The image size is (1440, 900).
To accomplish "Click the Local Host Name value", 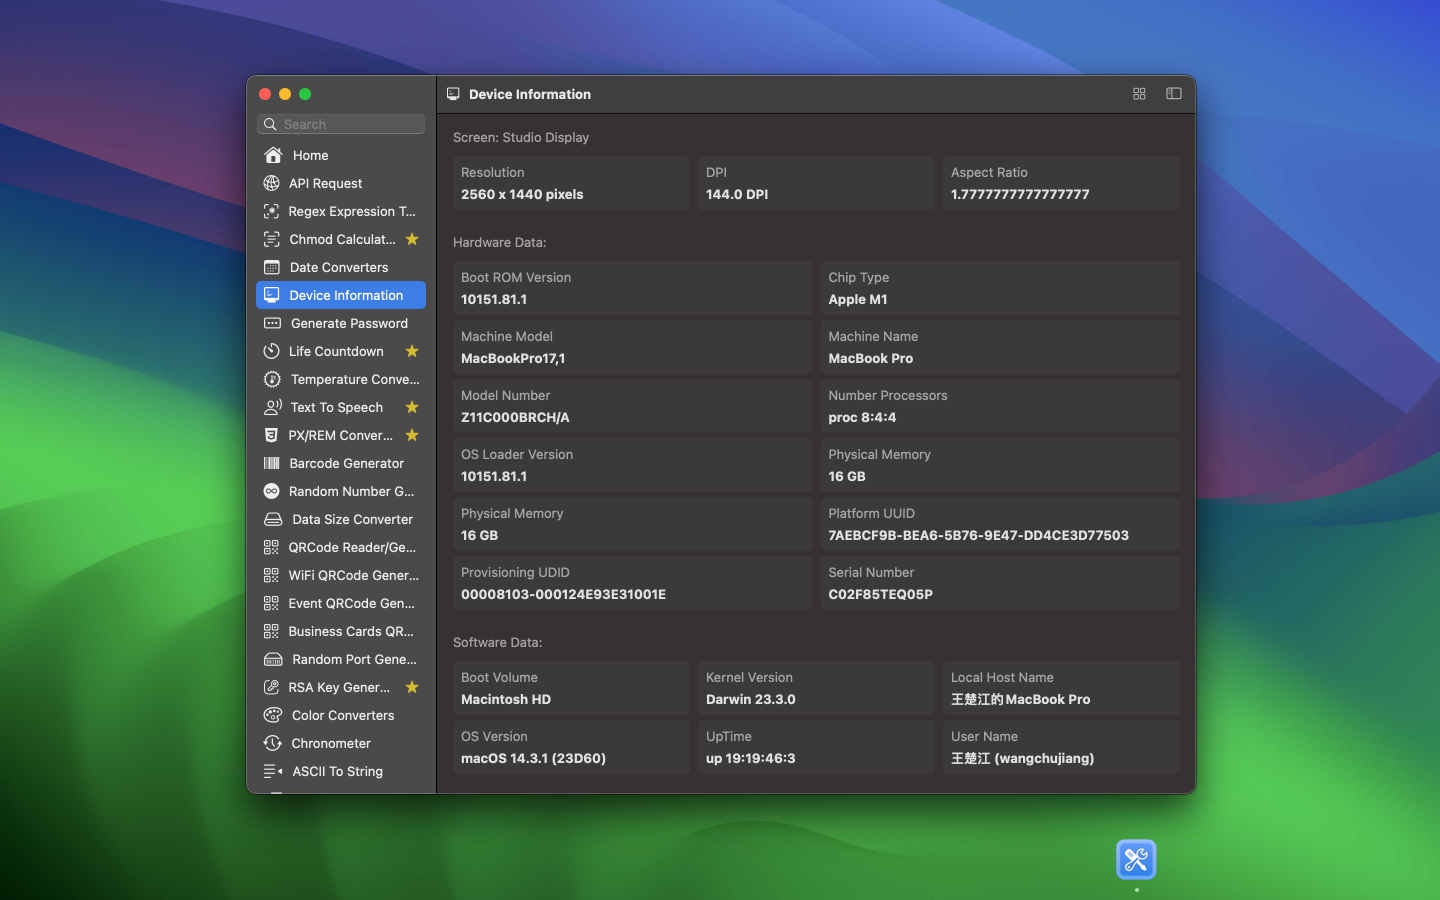I will [1020, 699].
